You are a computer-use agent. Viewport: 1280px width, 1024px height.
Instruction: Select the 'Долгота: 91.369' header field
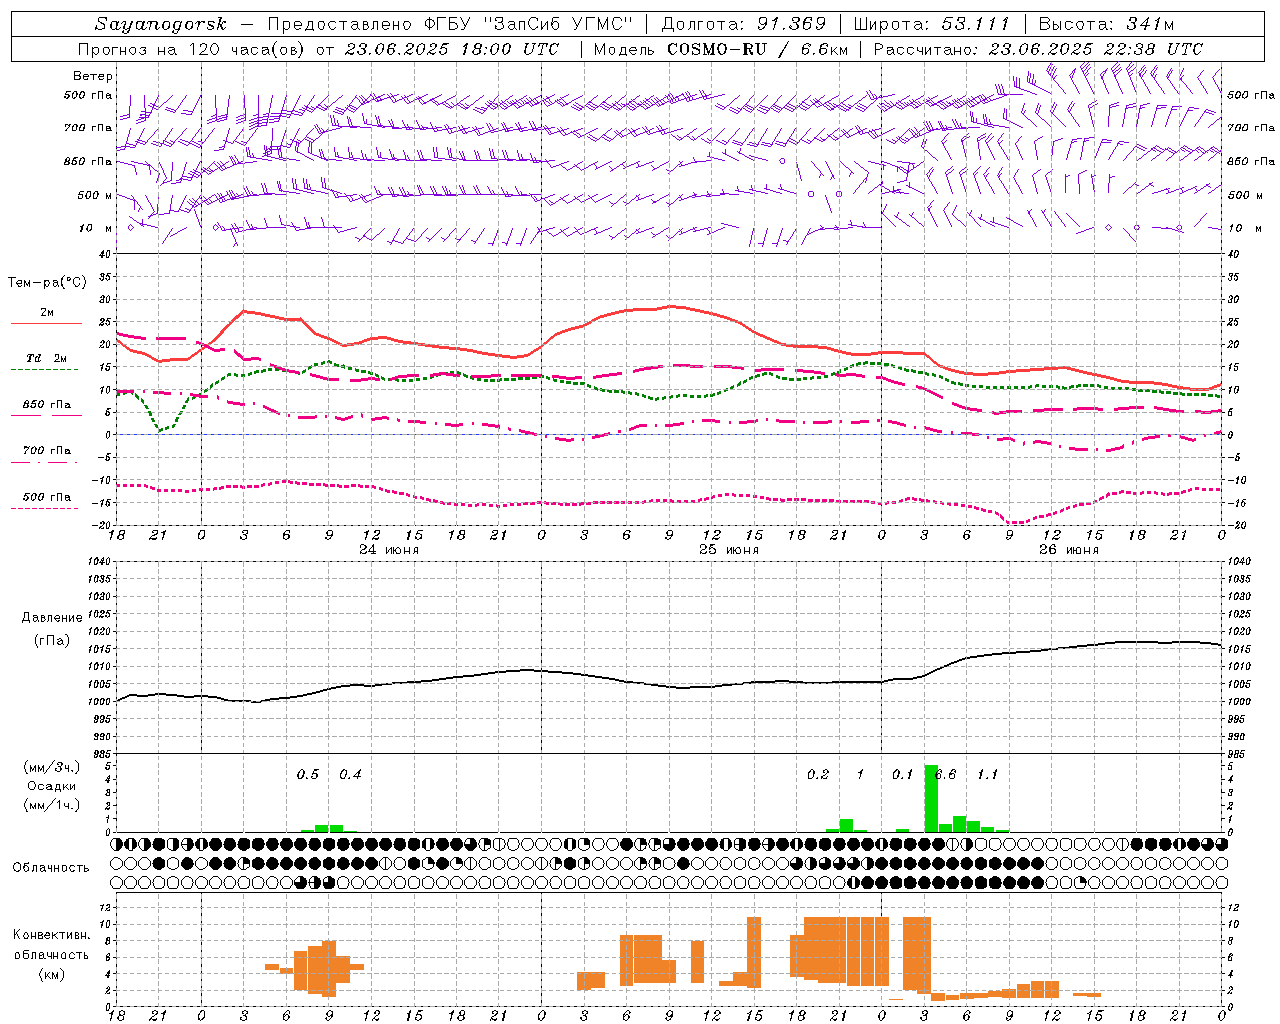pos(744,24)
